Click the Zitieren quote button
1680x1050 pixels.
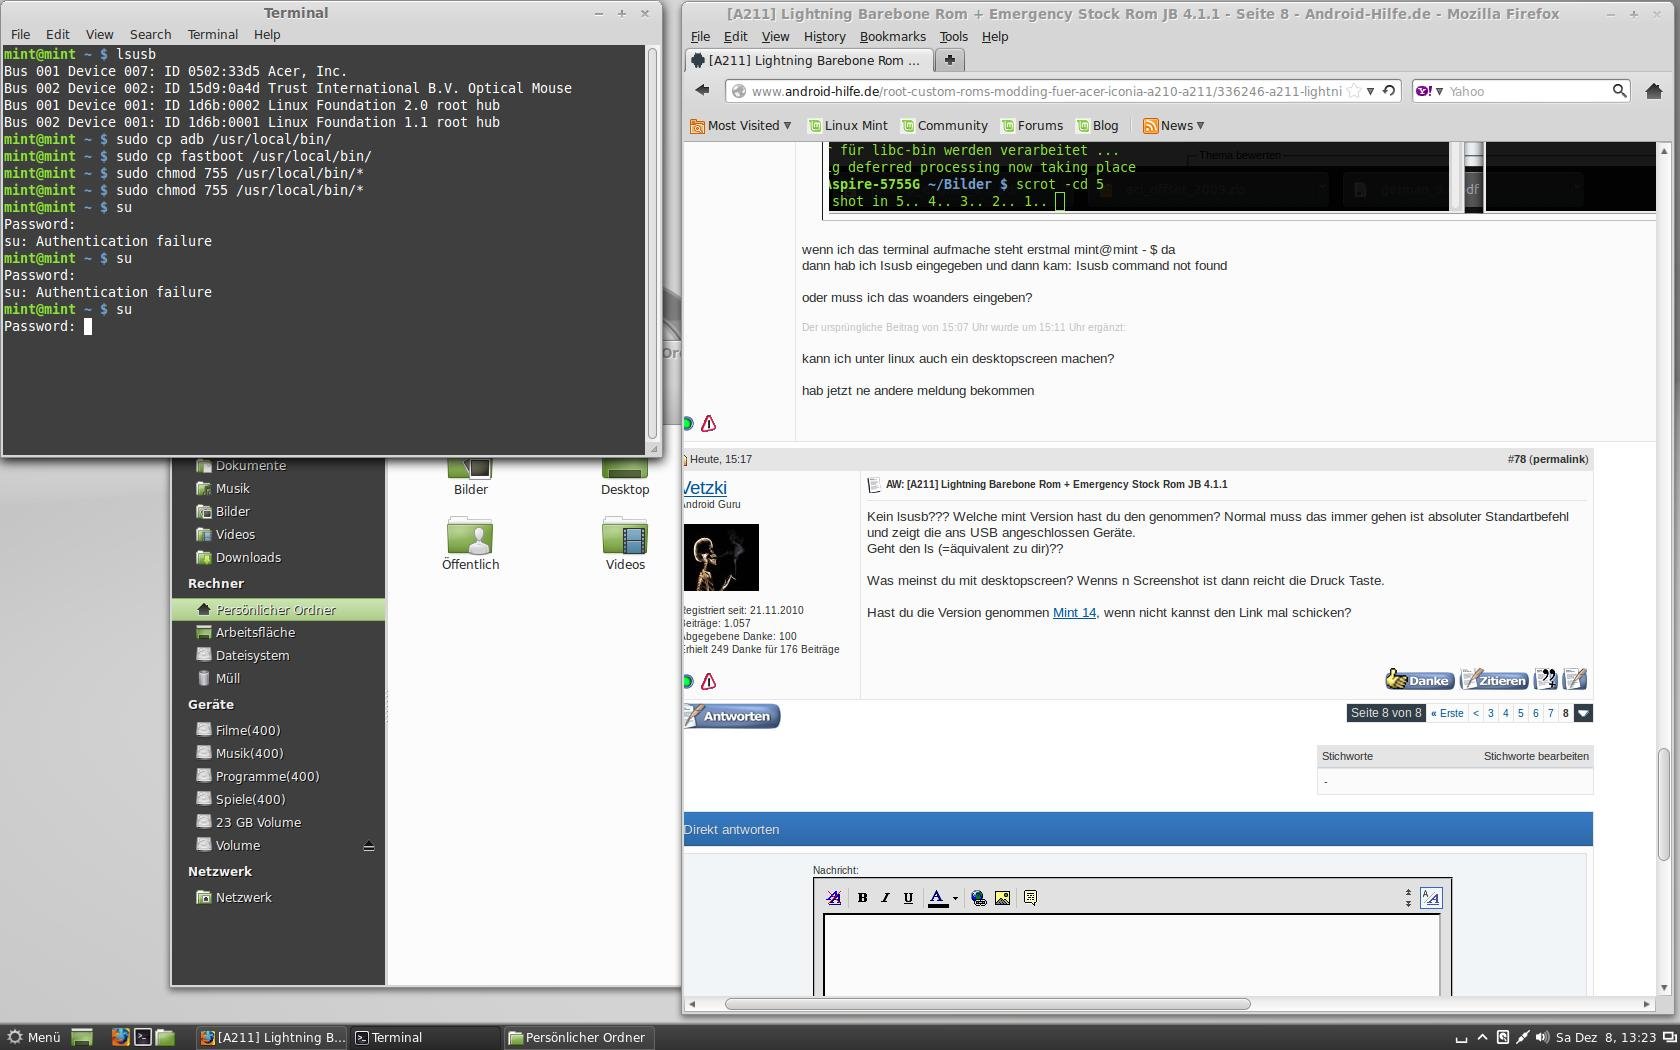pos(1494,680)
